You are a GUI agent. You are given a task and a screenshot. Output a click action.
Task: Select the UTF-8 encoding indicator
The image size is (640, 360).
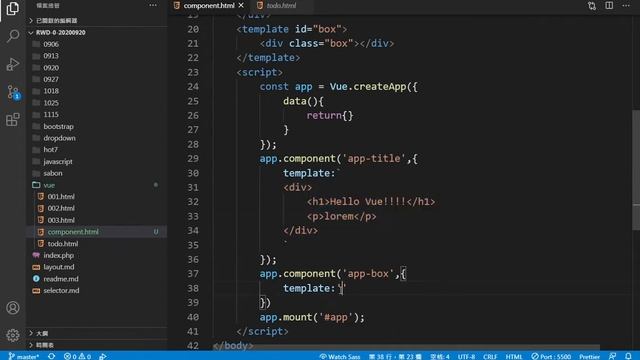coord(466,356)
